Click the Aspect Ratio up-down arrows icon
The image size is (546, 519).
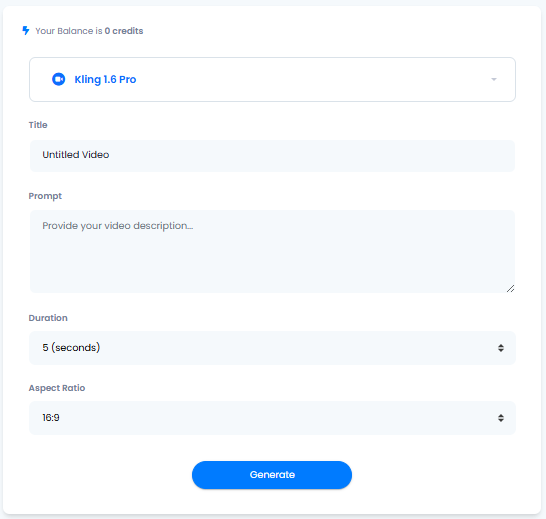[501, 418]
